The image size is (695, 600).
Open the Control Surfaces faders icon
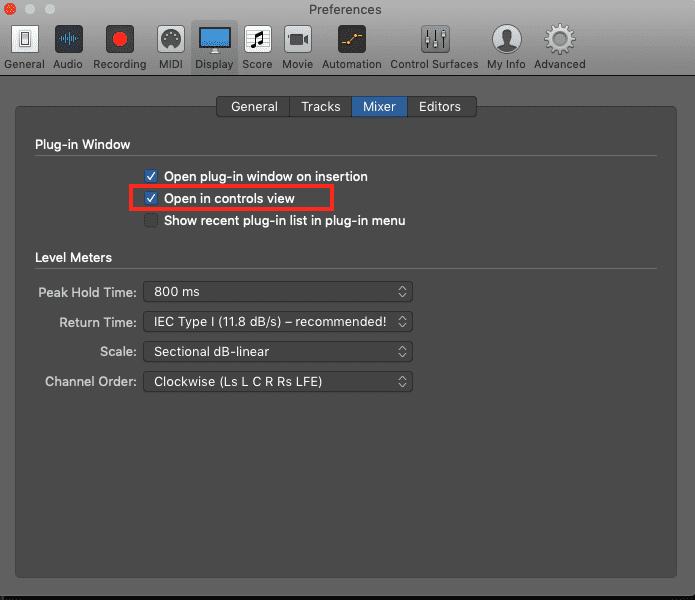pyautogui.click(x=434, y=39)
